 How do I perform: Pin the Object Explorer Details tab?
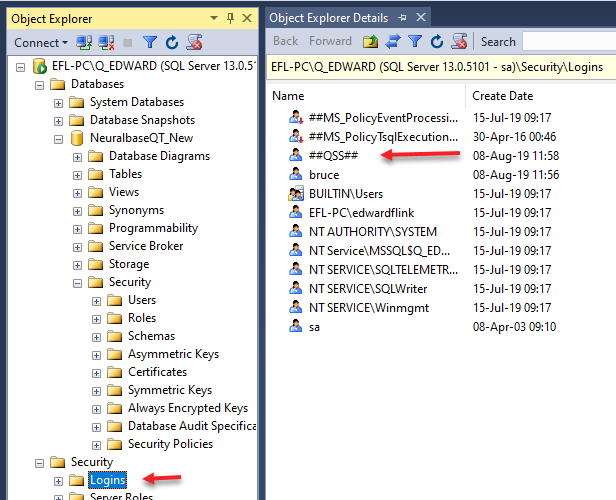(x=402, y=18)
